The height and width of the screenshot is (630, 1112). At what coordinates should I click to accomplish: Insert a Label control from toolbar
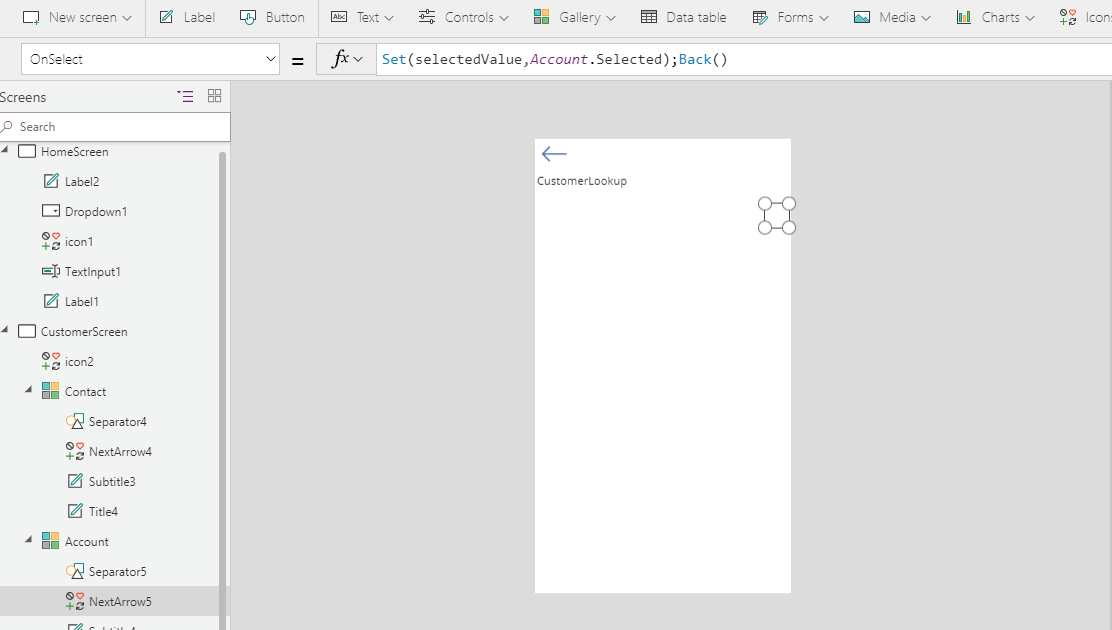pyautogui.click(x=186, y=17)
